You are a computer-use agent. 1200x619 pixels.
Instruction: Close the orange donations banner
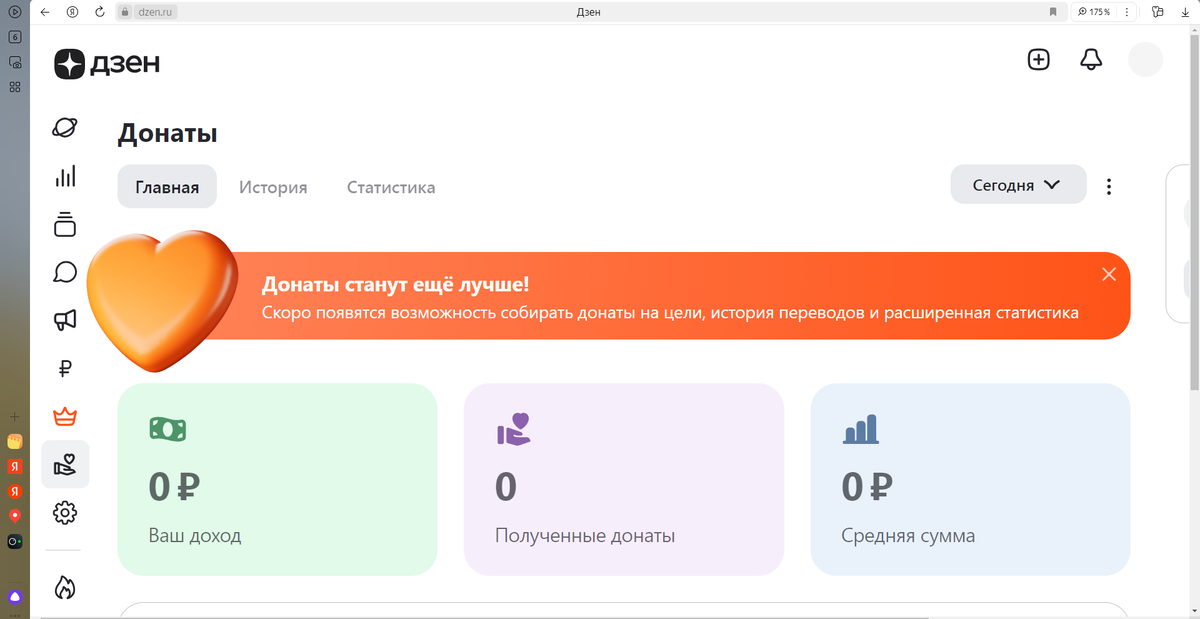(1108, 274)
